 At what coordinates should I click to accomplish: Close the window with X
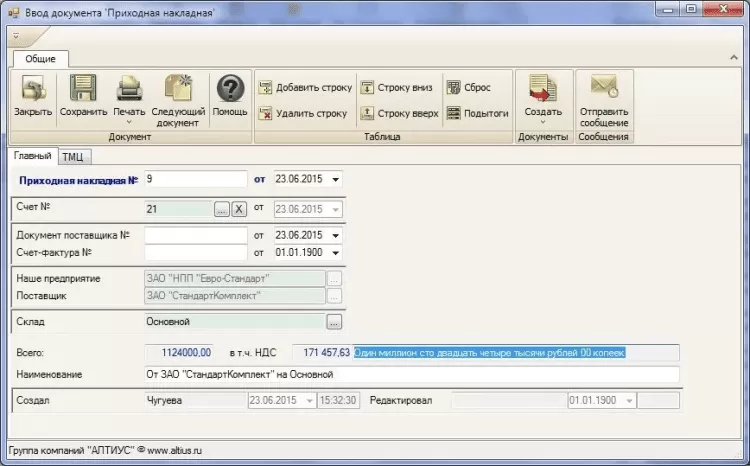[723, 10]
